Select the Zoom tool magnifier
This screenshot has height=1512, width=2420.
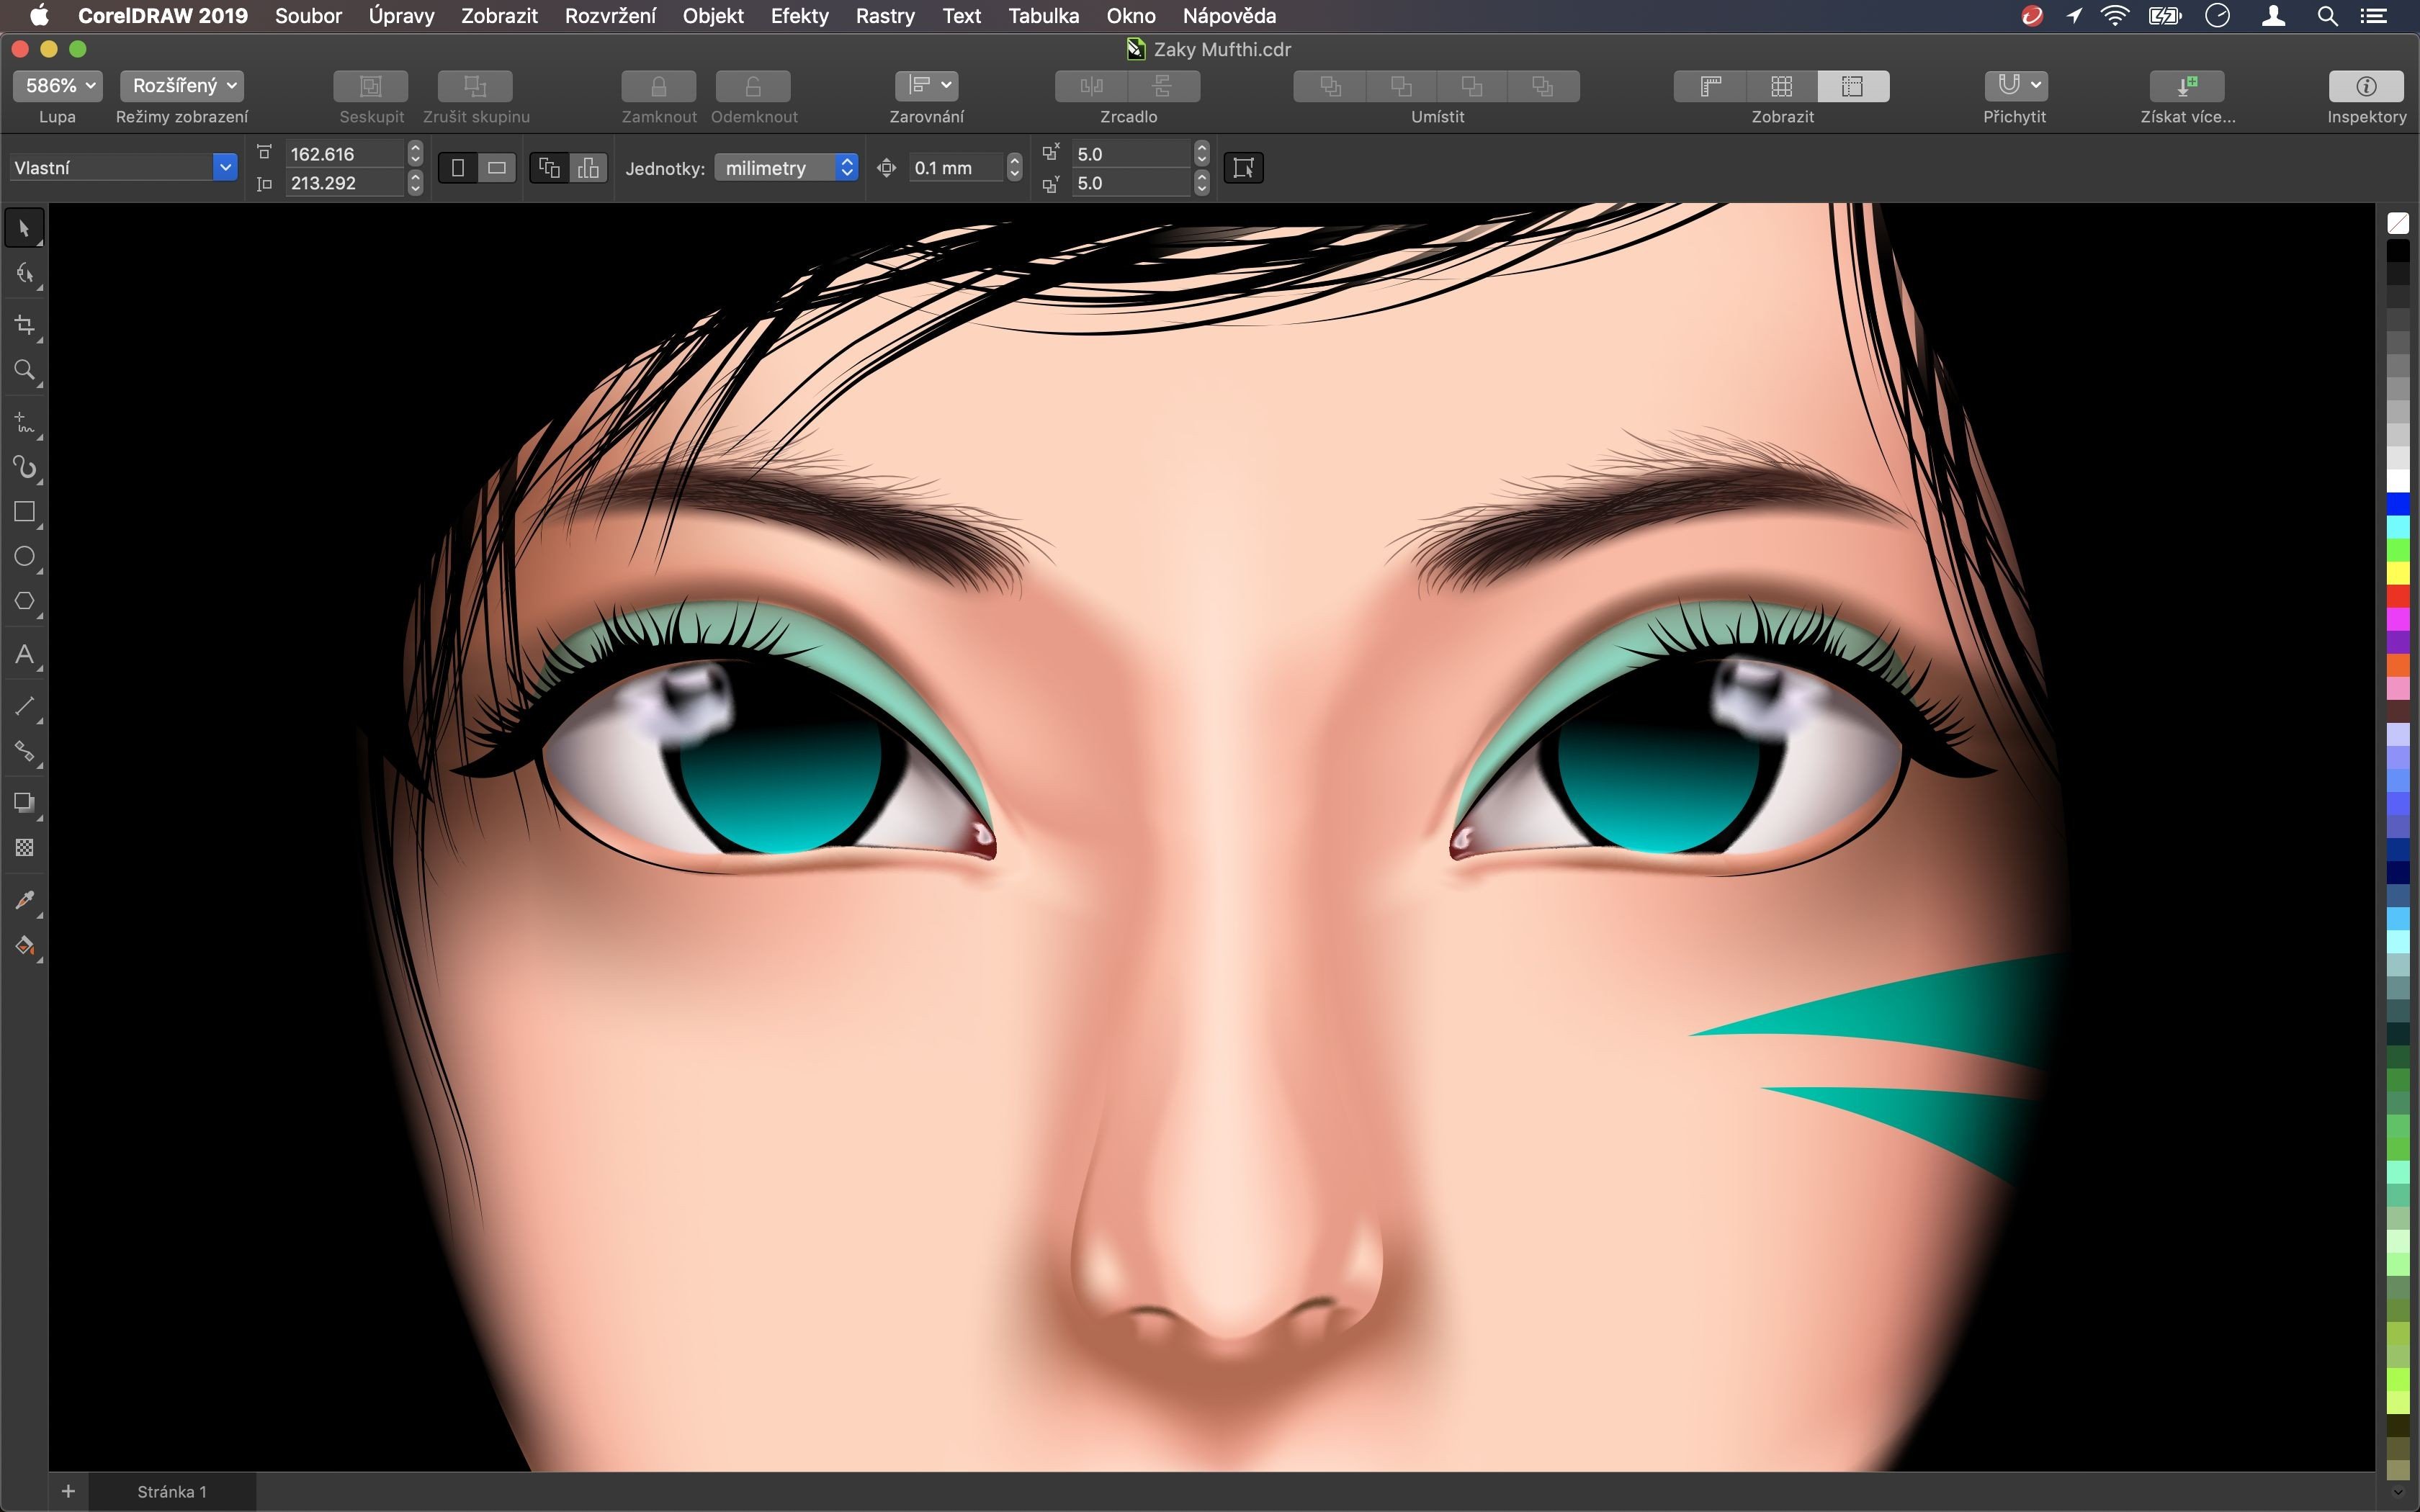coord(25,371)
